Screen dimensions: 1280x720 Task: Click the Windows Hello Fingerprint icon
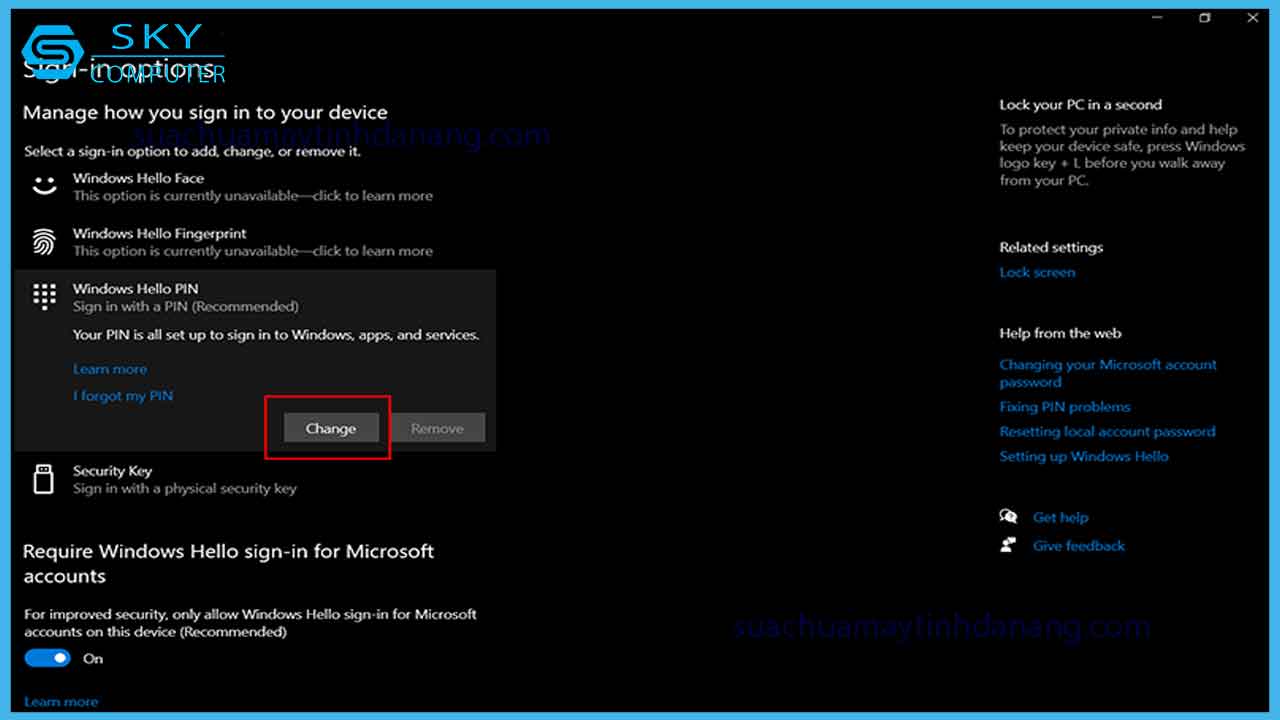(x=44, y=241)
